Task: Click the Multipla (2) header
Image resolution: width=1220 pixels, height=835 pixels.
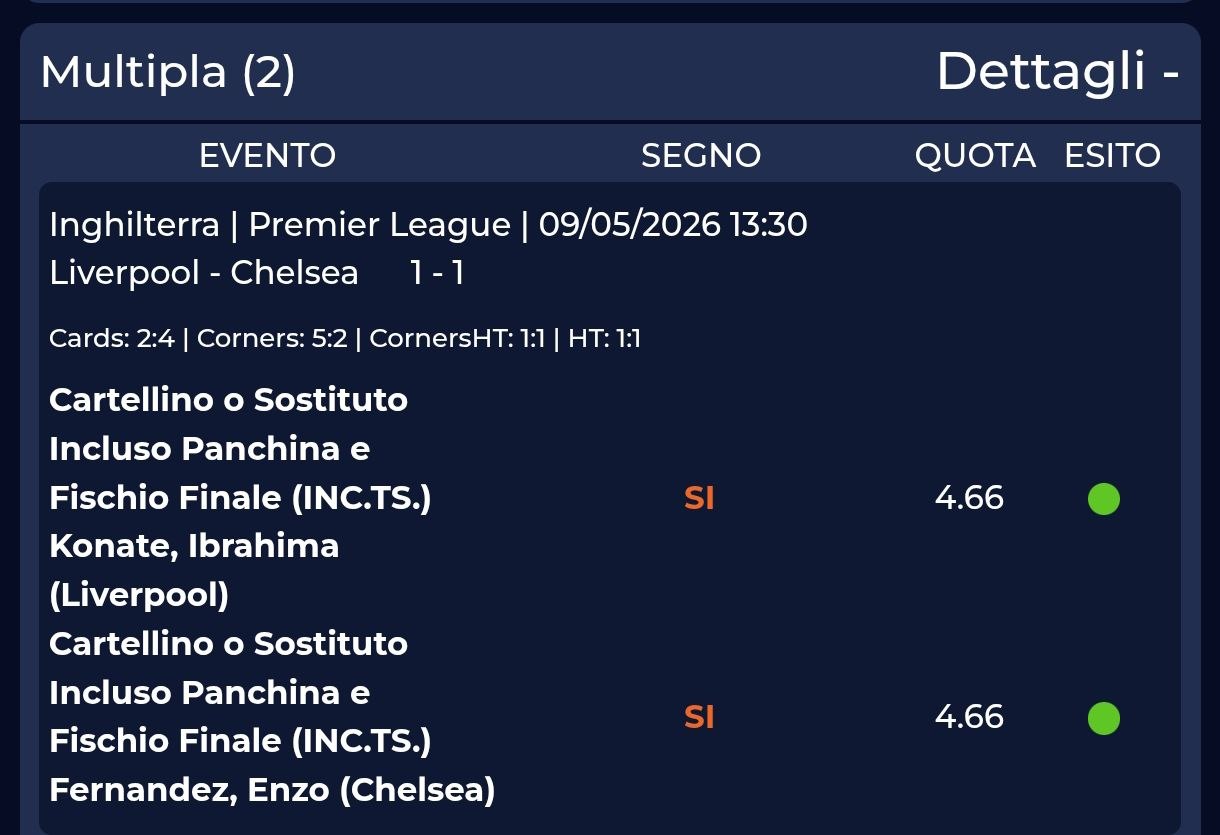Action: pyautogui.click(x=168, y=72)
